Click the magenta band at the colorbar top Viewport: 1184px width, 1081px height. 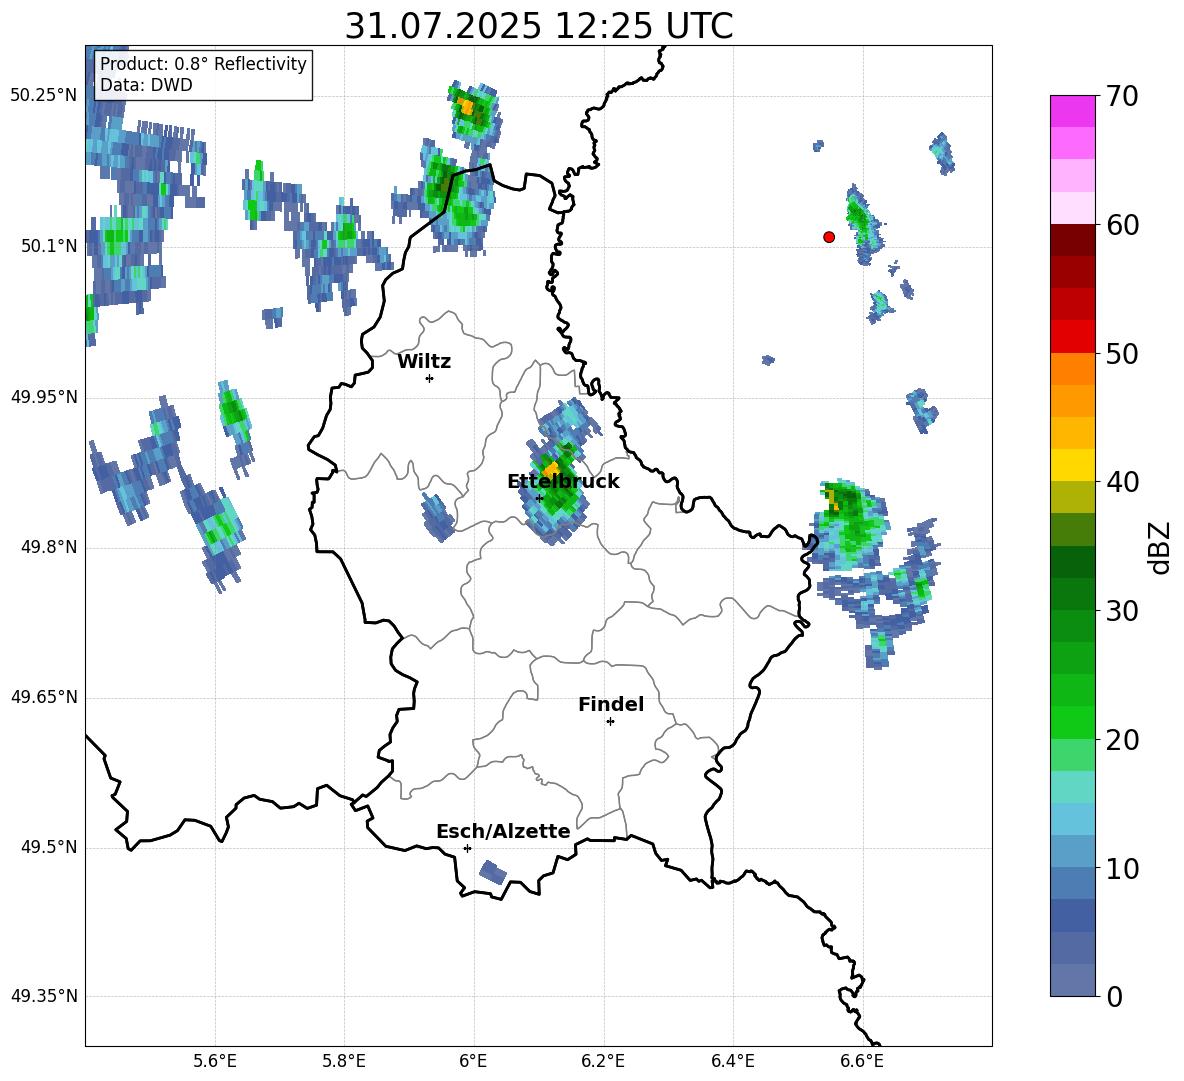click(1072, 111)
